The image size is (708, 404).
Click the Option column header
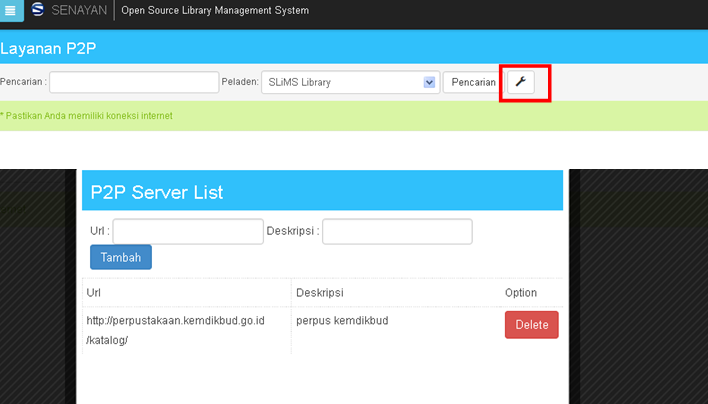tap(521, 293)
